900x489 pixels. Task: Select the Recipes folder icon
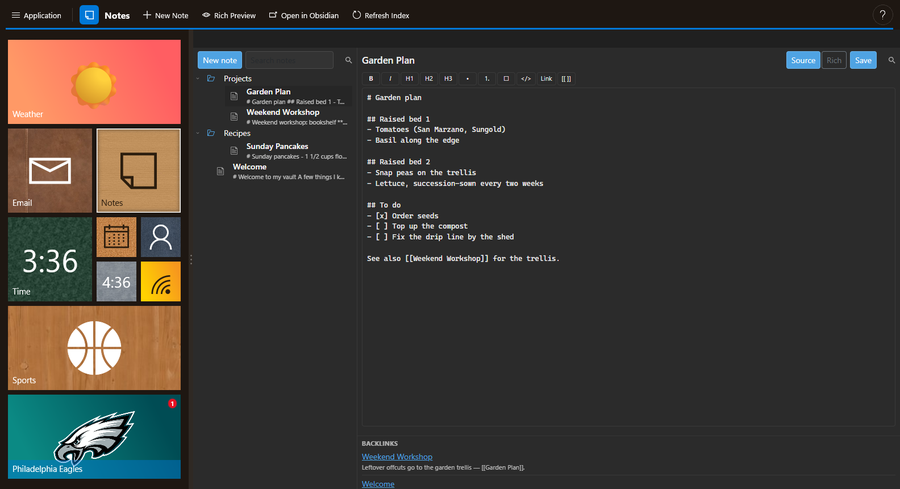(211, 133)
